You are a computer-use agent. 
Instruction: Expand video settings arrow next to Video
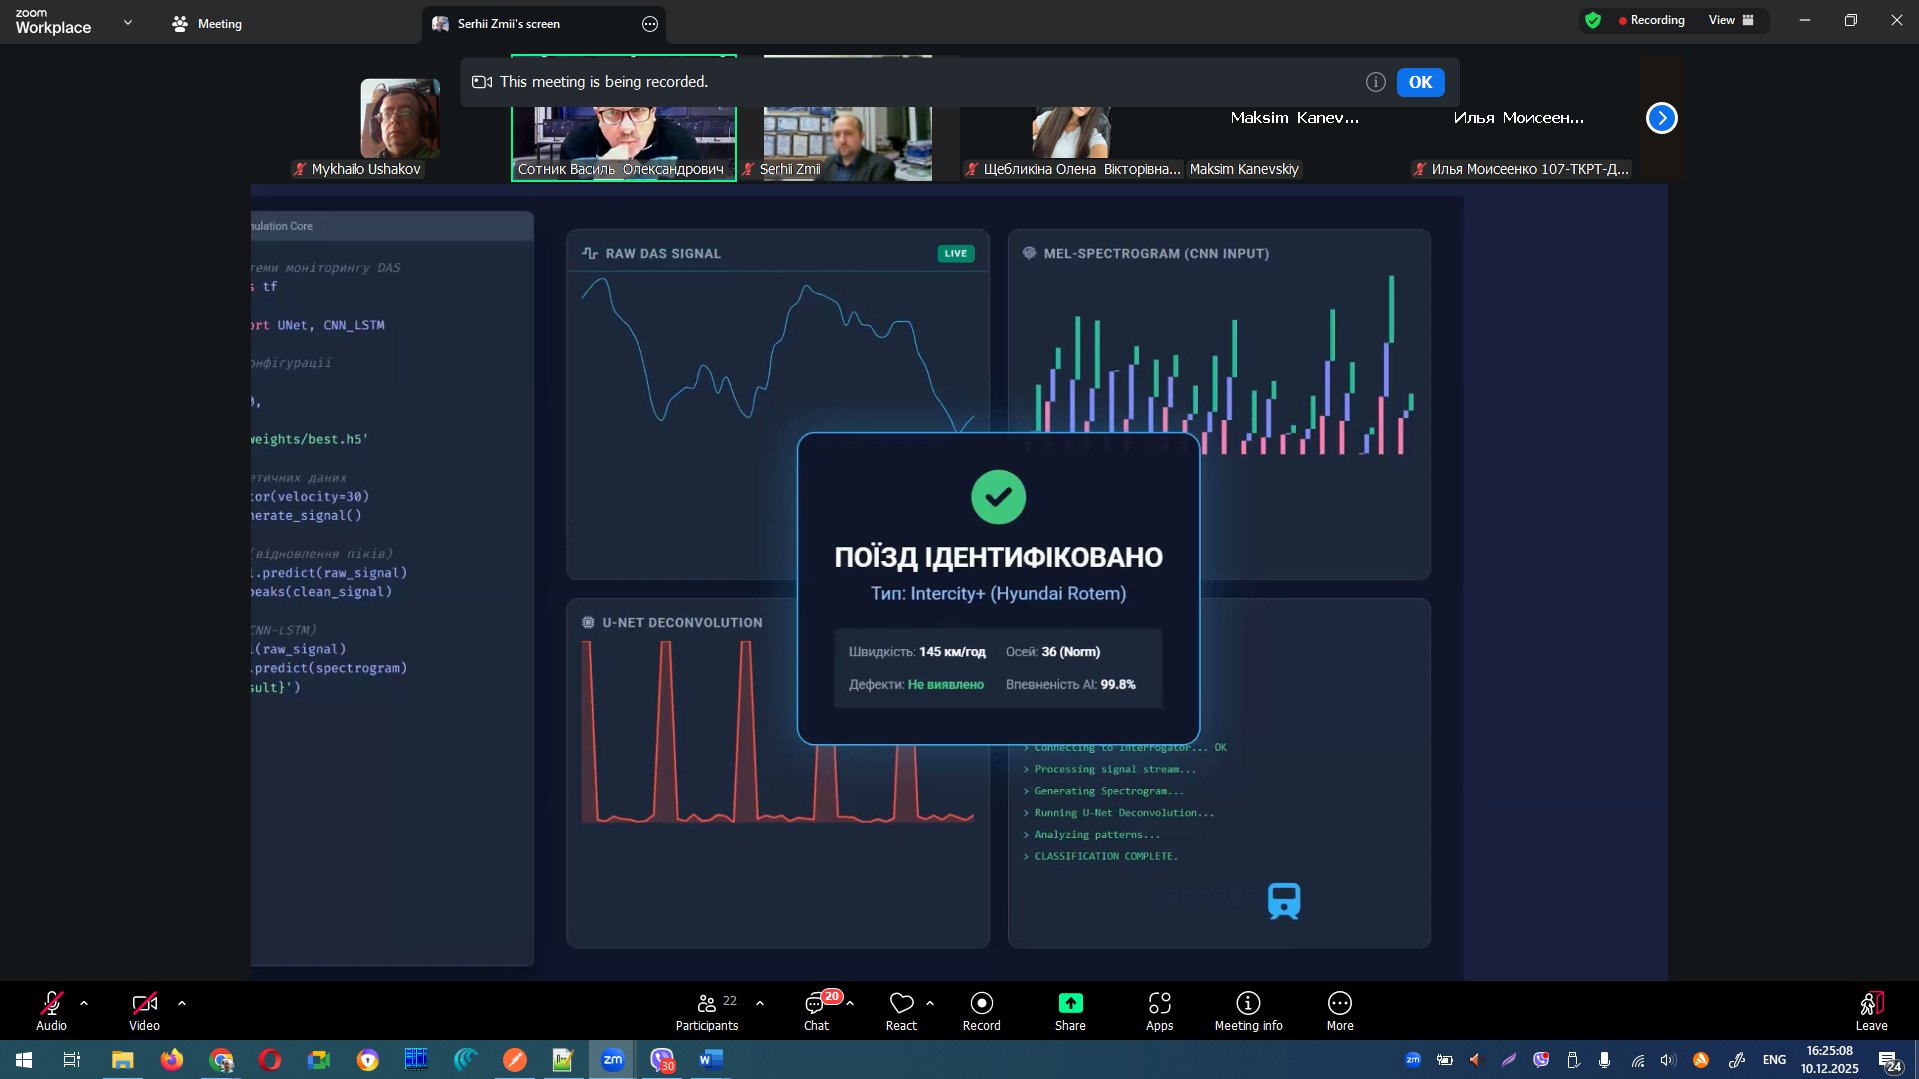182,1002
